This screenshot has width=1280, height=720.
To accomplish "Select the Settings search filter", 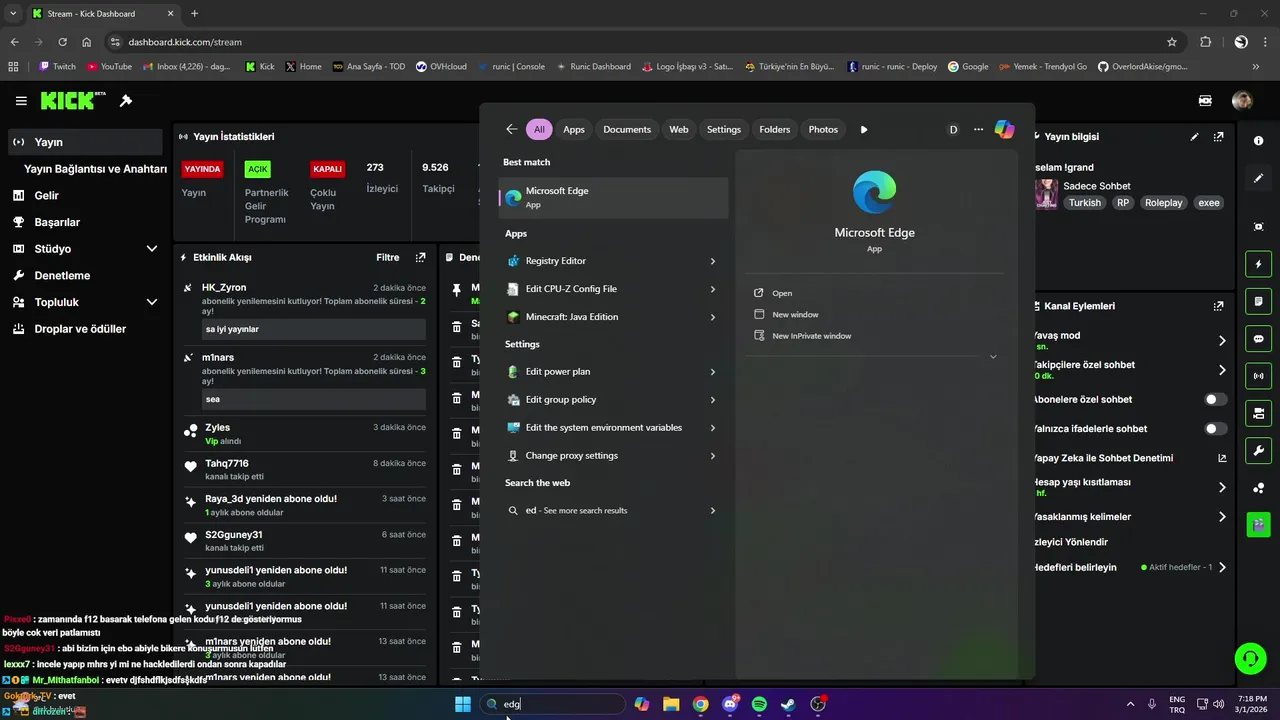I will click(724, 129).
